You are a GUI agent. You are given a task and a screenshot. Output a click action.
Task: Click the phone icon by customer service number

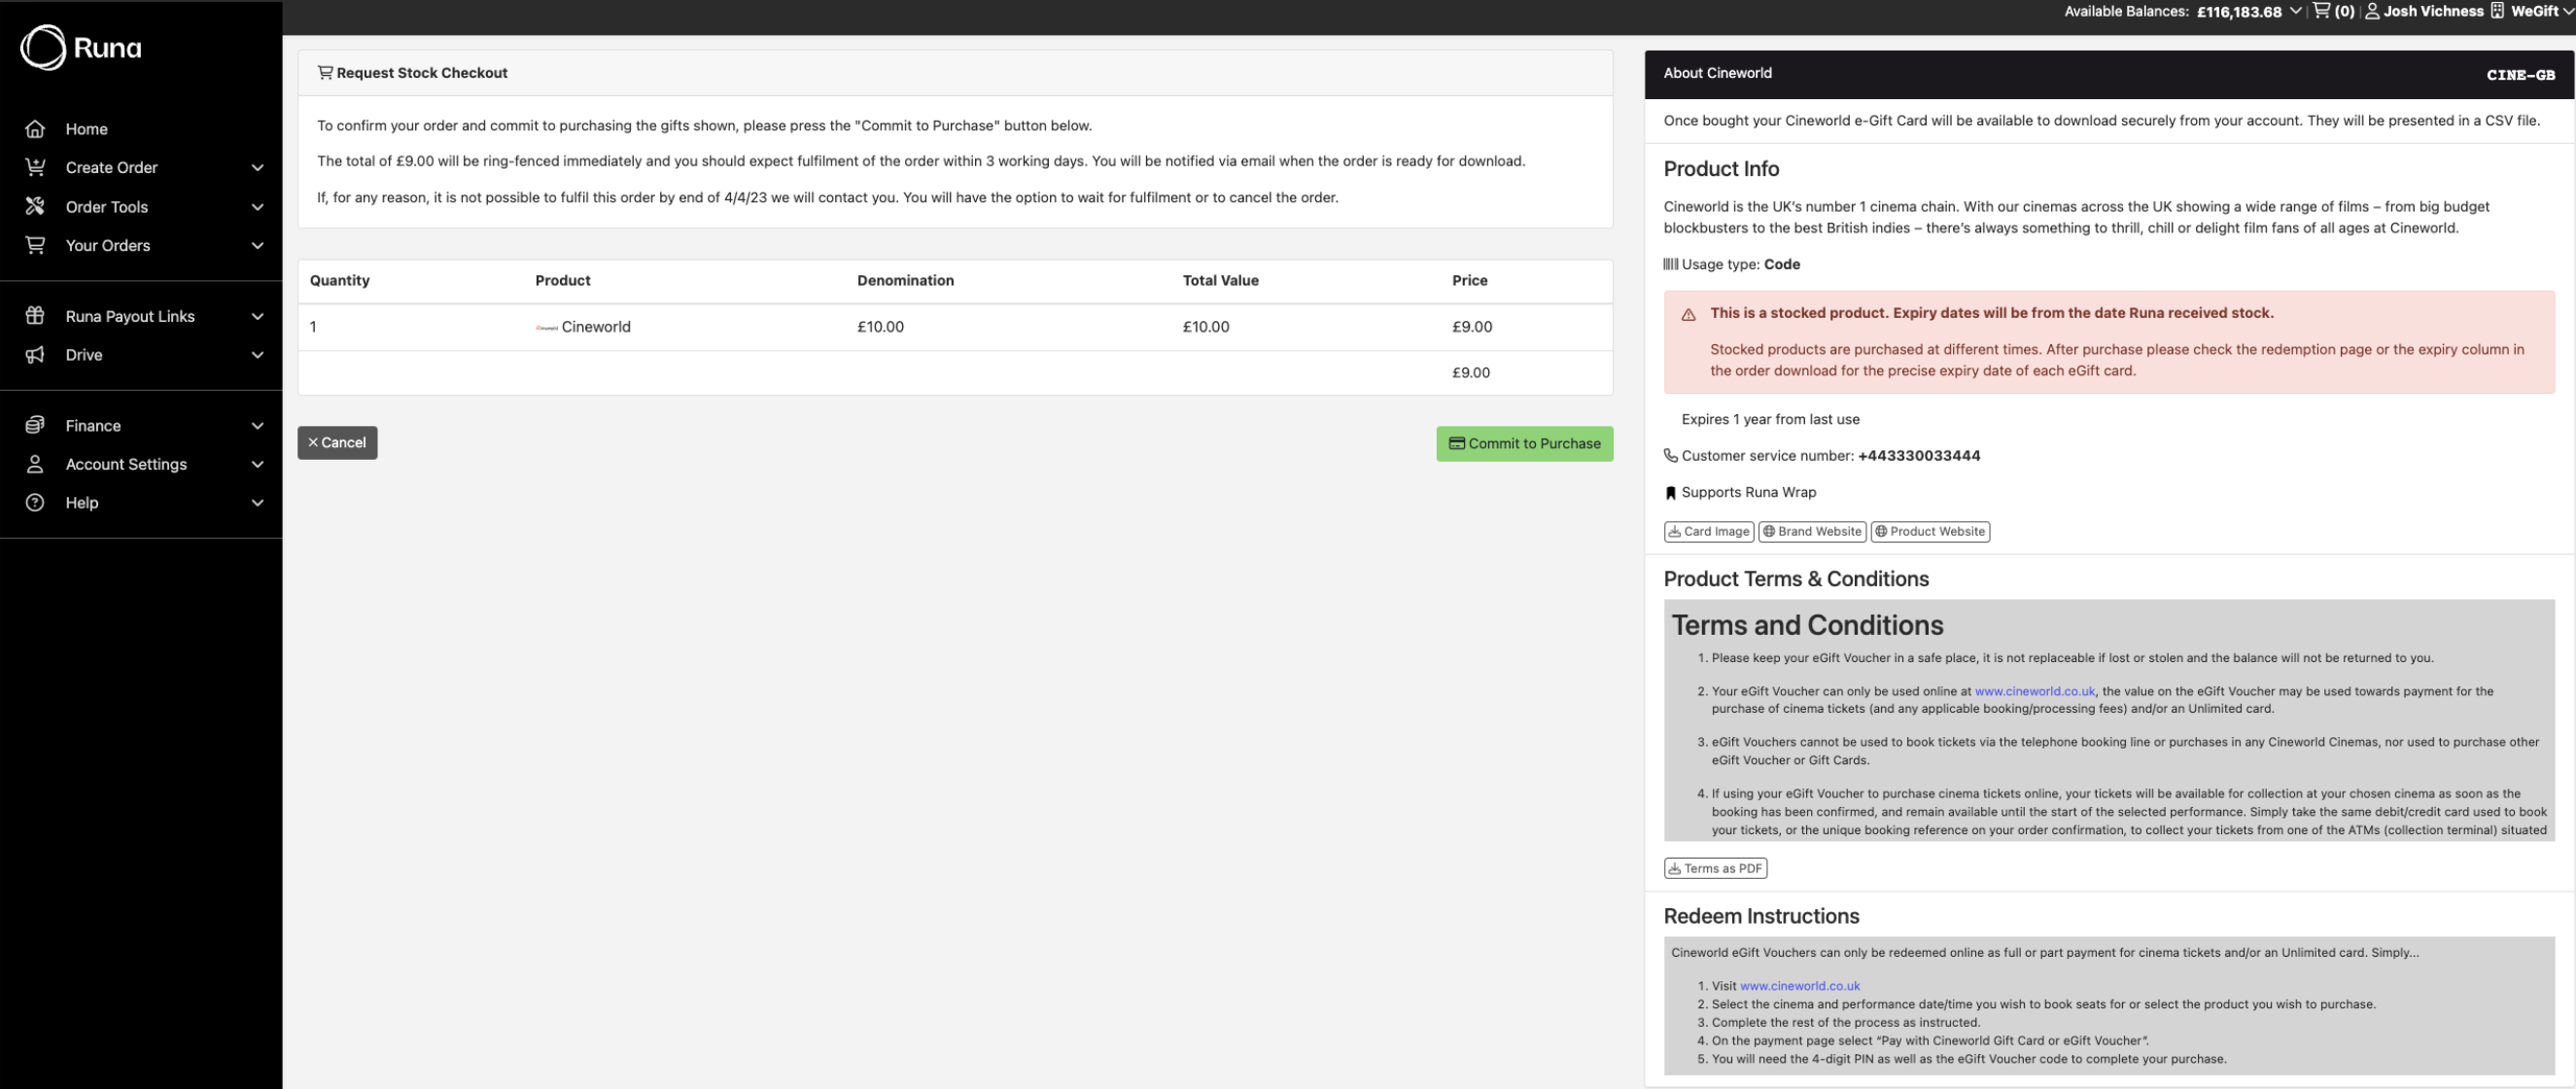click(x=1670, y=456)
